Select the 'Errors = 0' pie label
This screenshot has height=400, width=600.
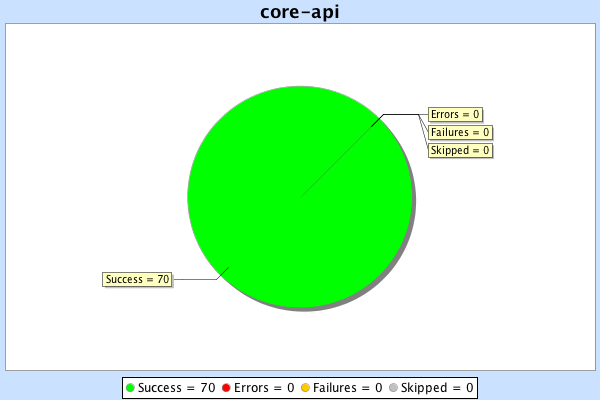click(455, 114)
